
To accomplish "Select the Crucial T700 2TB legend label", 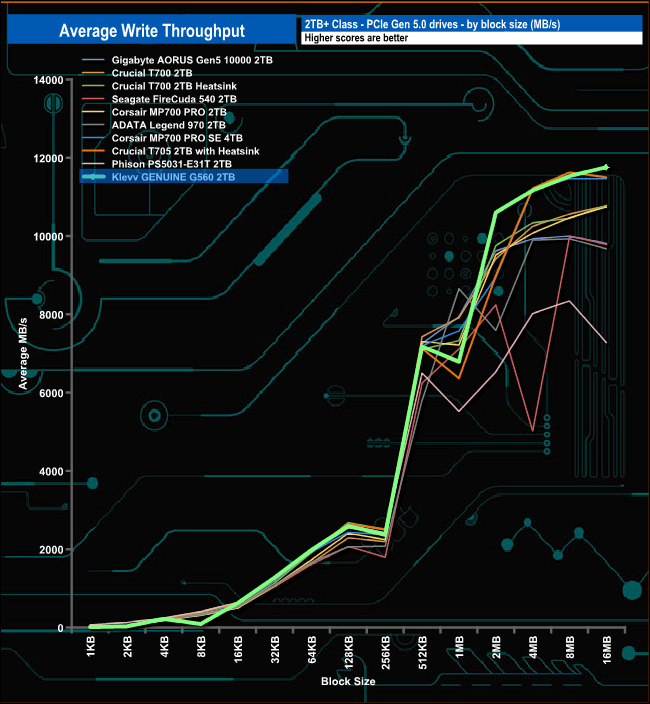I will 152,73.
